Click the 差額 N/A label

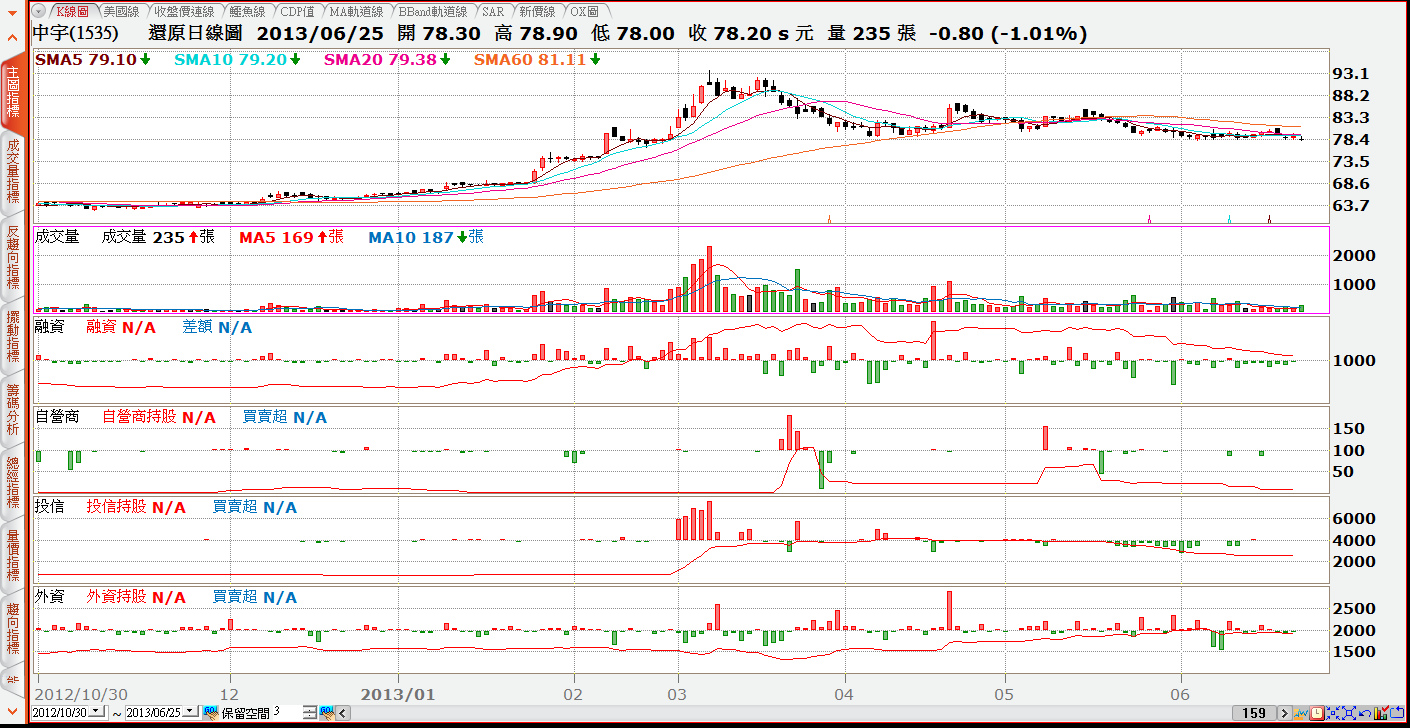click(x=217, y=327)
